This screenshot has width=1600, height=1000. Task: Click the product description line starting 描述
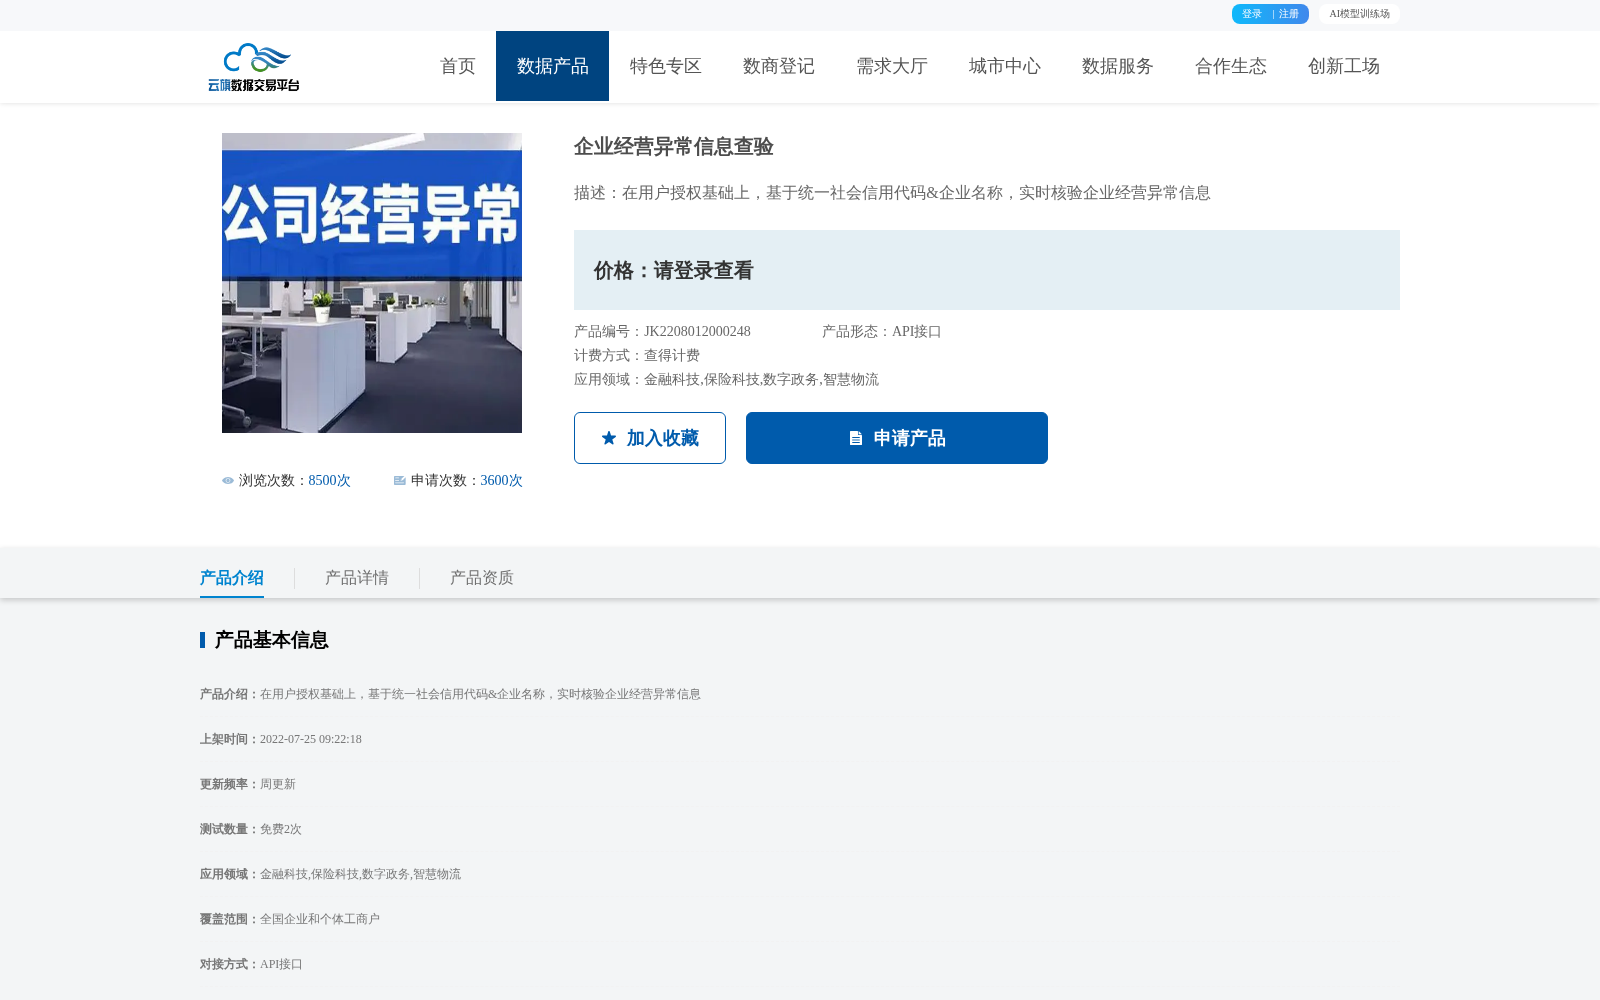click(892, 193)
